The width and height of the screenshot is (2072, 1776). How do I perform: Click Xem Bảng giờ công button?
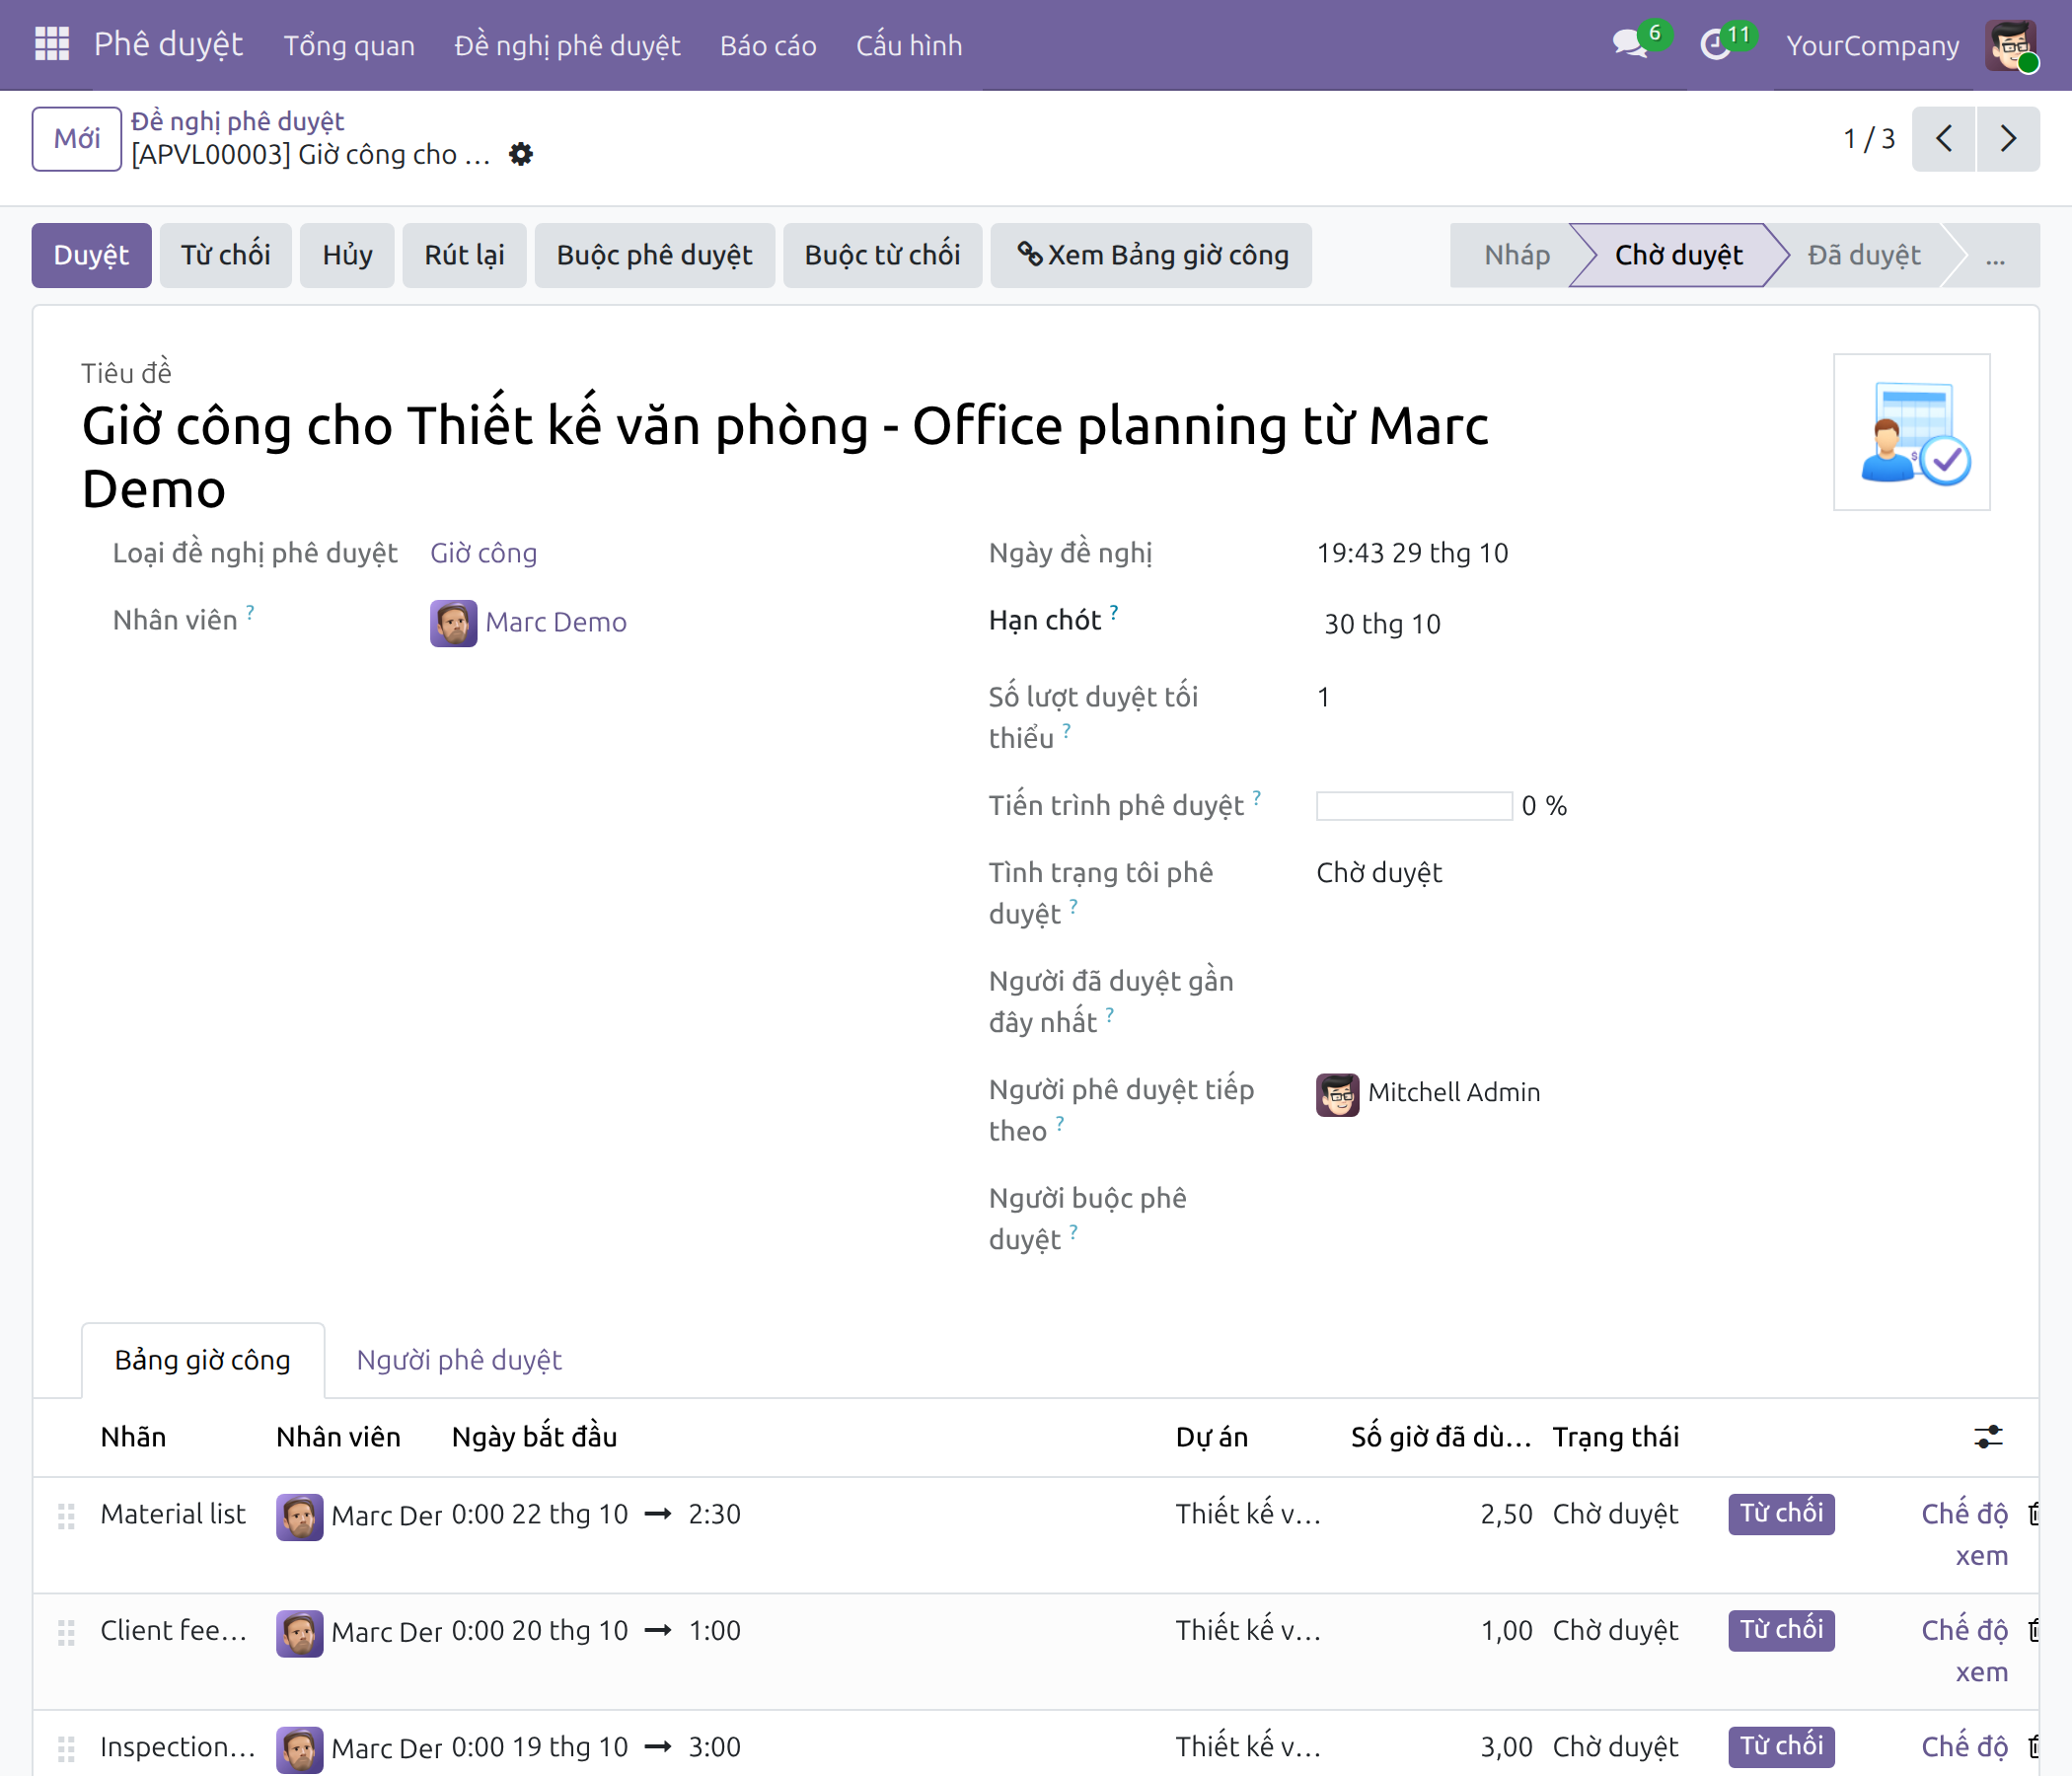point(1150,255)
